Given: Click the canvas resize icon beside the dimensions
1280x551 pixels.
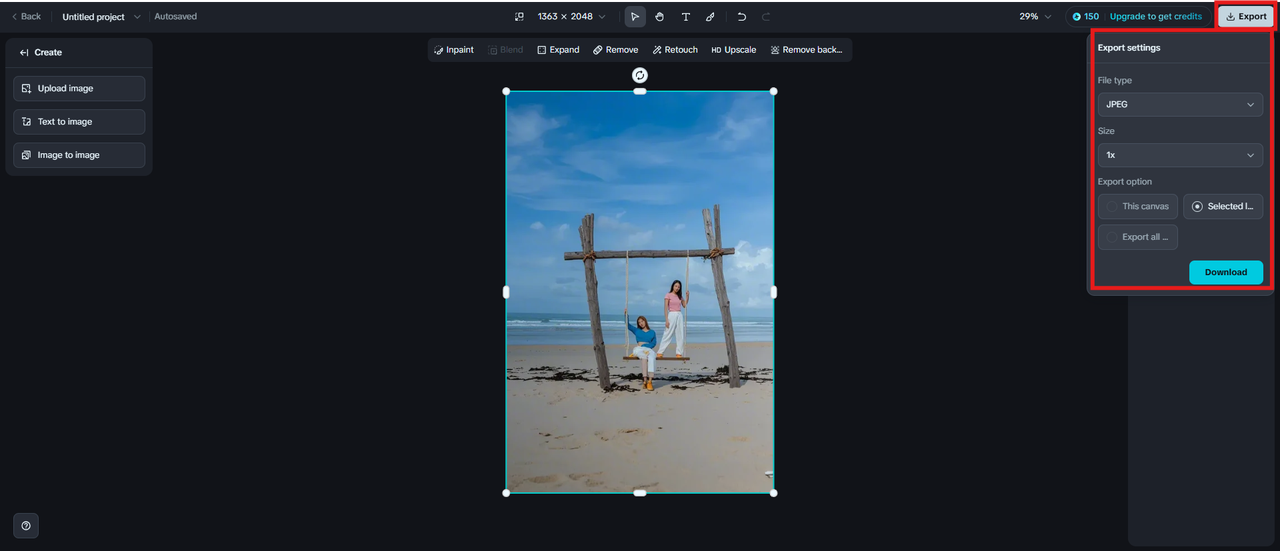Looking at the screenshot, I should 519,17.
